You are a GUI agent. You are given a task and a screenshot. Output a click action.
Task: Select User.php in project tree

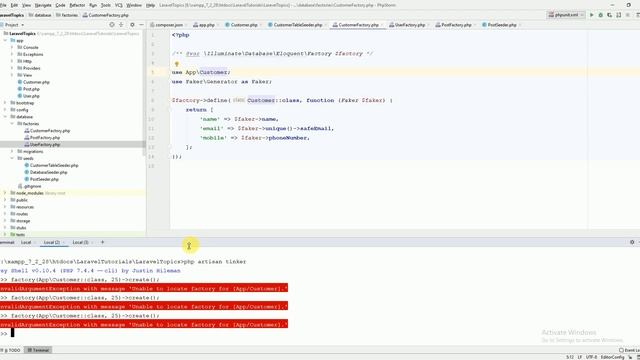[29, 96]
